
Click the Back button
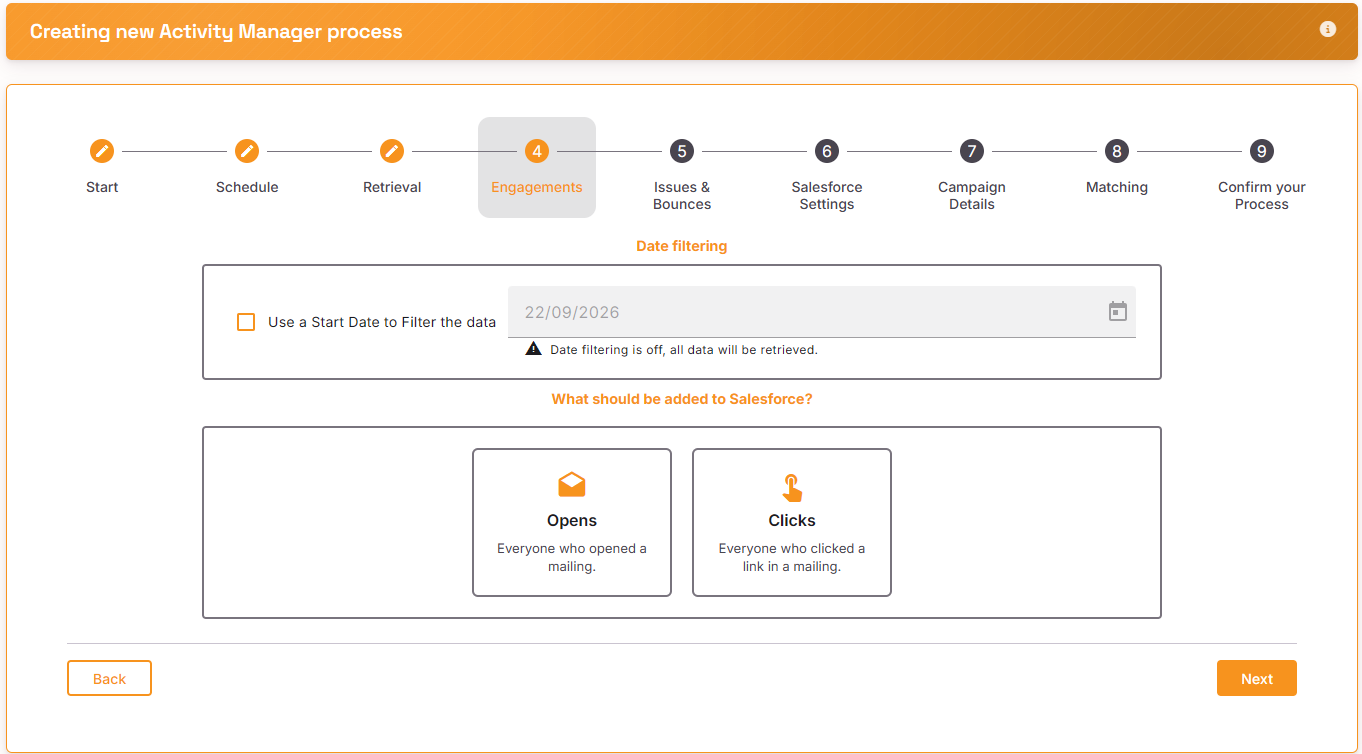click(109, 678)
